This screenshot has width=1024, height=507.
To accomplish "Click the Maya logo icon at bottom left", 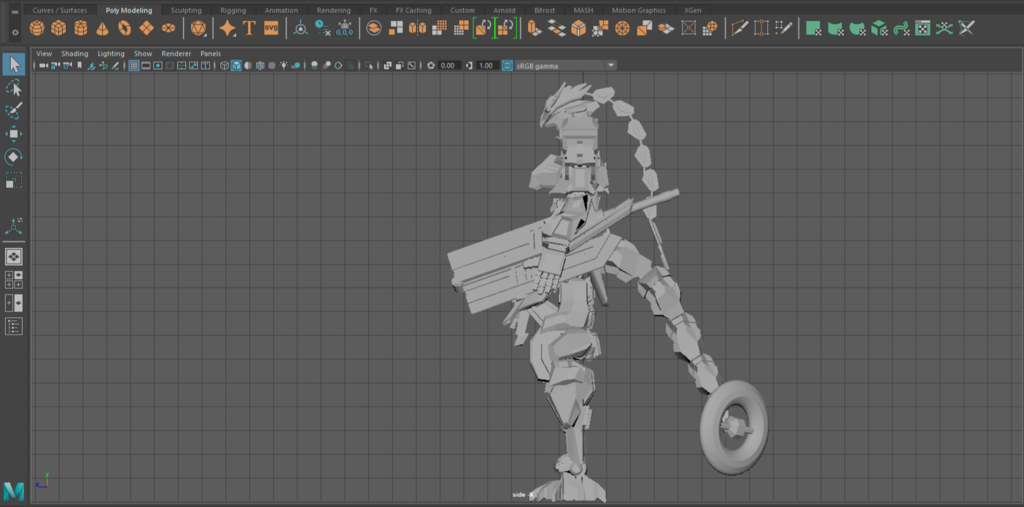I will (14, 491).
